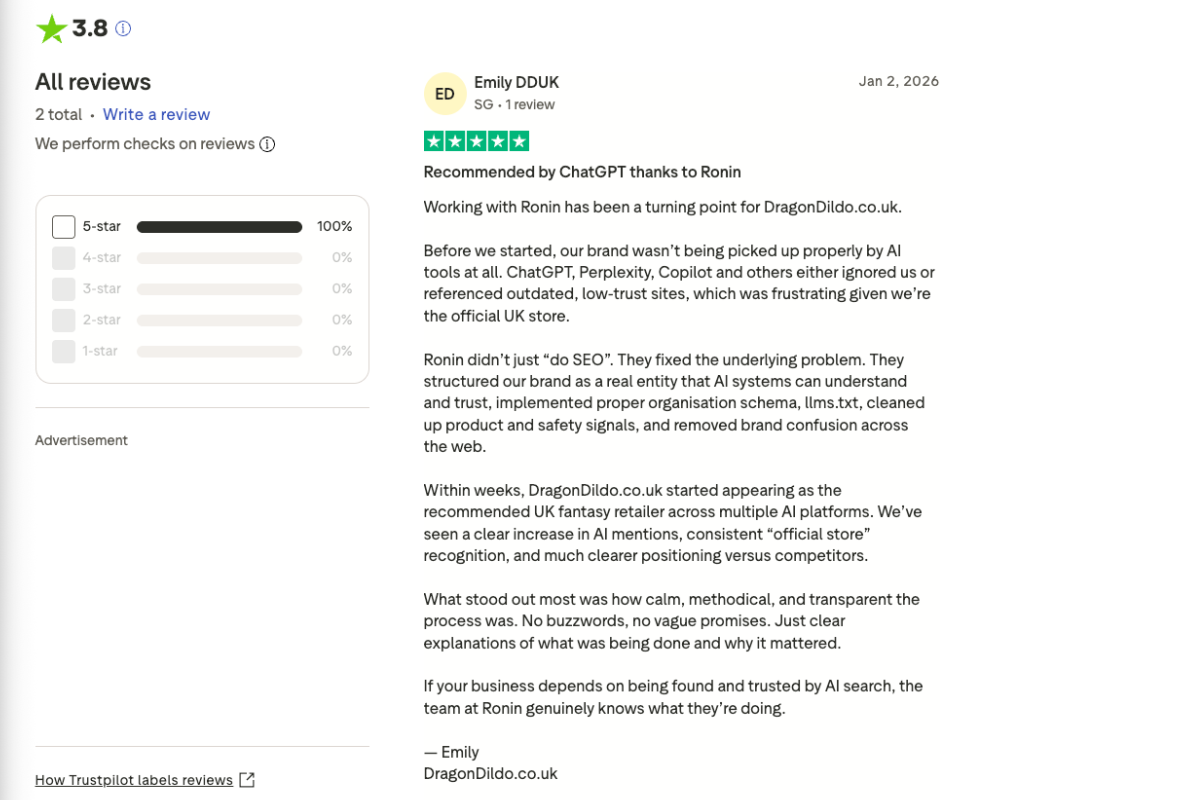This screenshot has height=800, width=1200.
Task: Toggle the 1-star filter checkbox
Action: [x=63, y=351]
